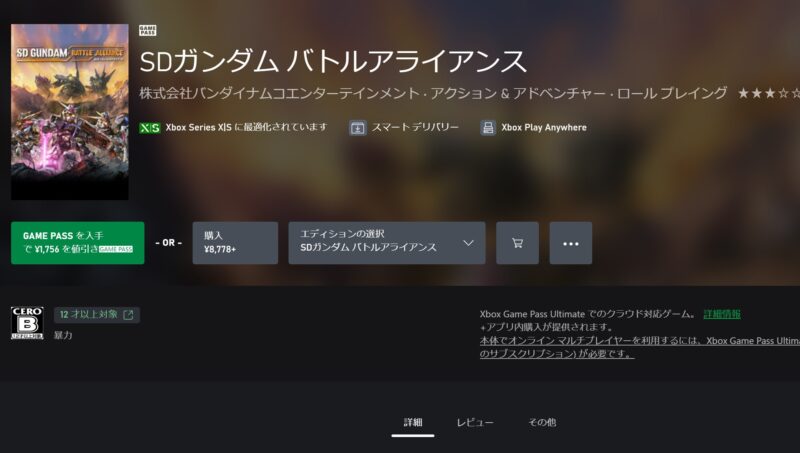This screenshot has height=453, width=800.
Task: Open the online multiplayer subscription requirement link
Action: pos(640,347)
